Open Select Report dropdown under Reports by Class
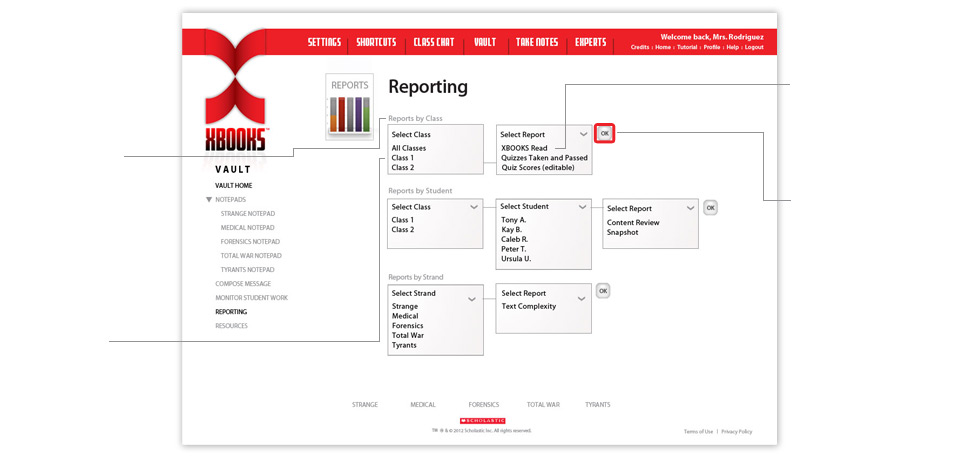960x468 pixels. pyautogui.click(x=583, y=134)
